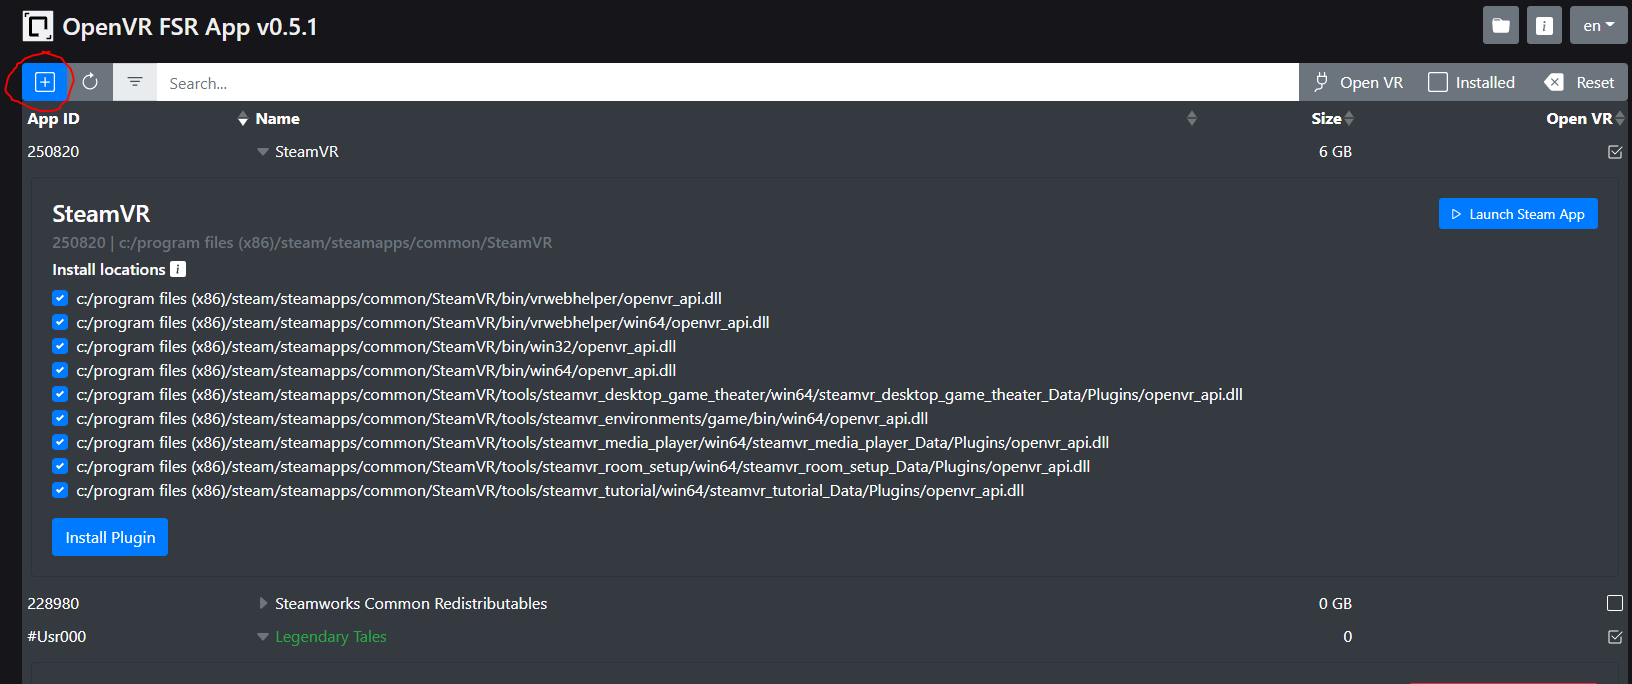The width and height of the screenshot is (1632, 684).
Task: Launch Steam App for SteamVR
Action: [1518, 214]
